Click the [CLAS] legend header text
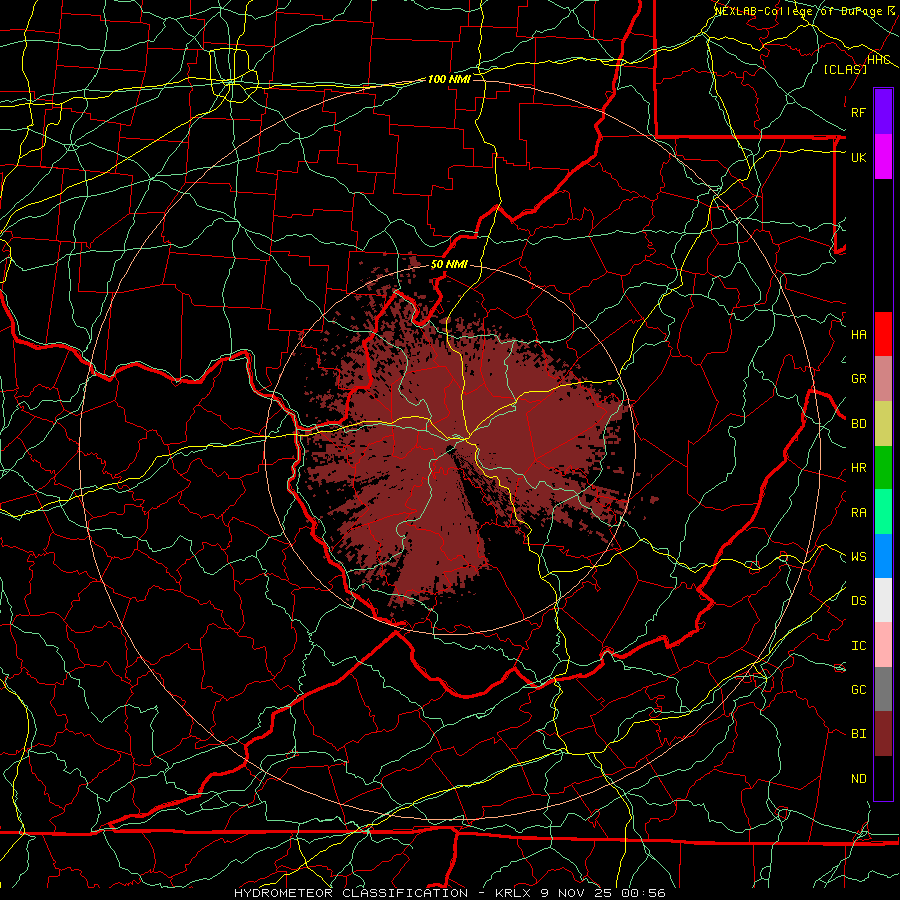This screenshot has height=900, width=900. click(x=845, y=69)
